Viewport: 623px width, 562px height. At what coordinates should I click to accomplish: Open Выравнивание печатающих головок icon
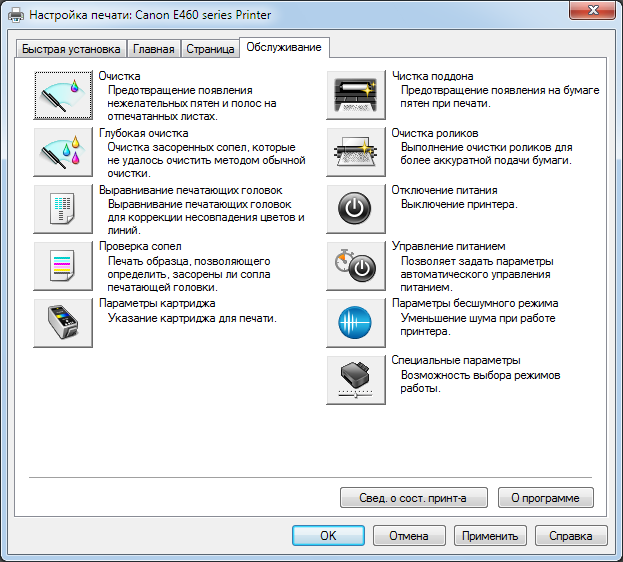click(63, 209)
